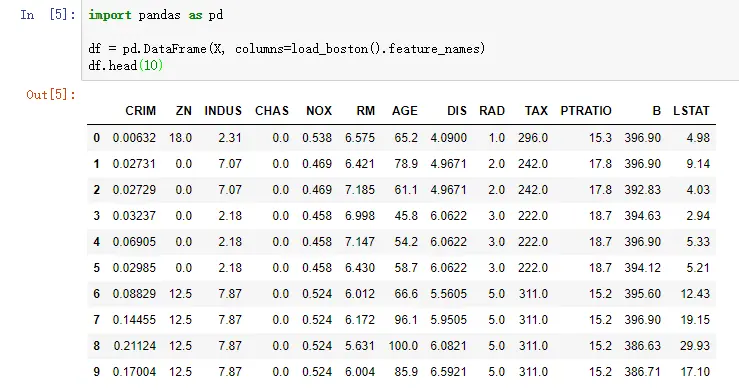
Task: Click the df.head(10) code line
Action: pyautogui.click(x=125, y=65)
